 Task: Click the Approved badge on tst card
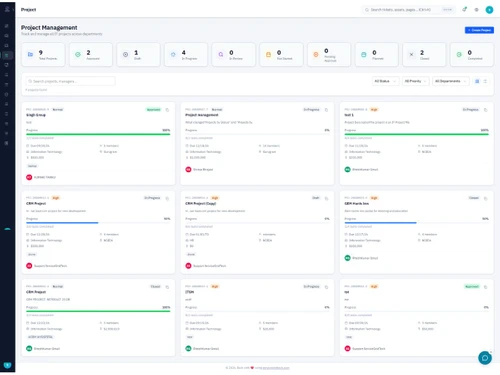coord(472,287)
